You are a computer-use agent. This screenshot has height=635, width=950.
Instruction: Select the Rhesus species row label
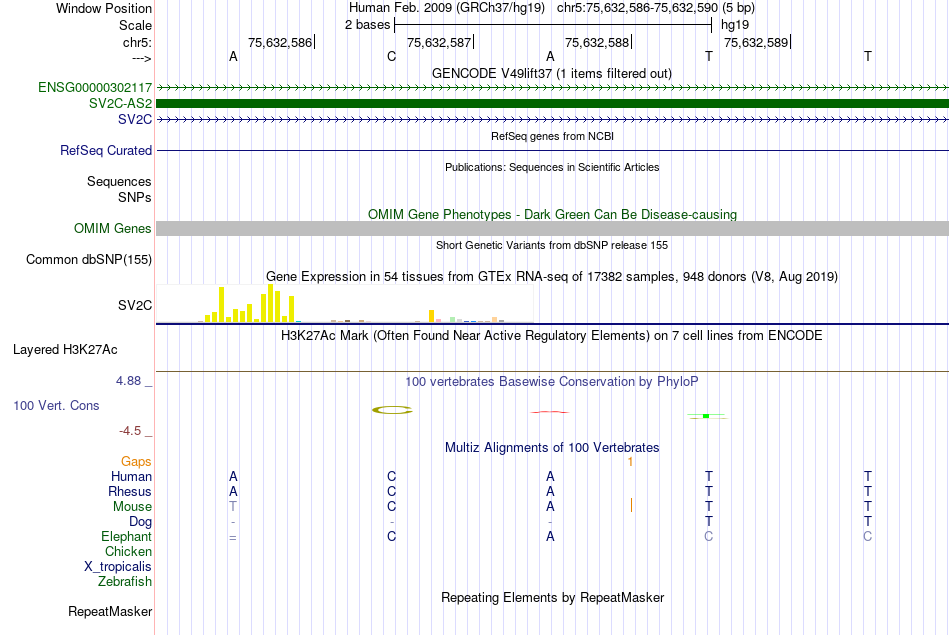coord(130,491)
